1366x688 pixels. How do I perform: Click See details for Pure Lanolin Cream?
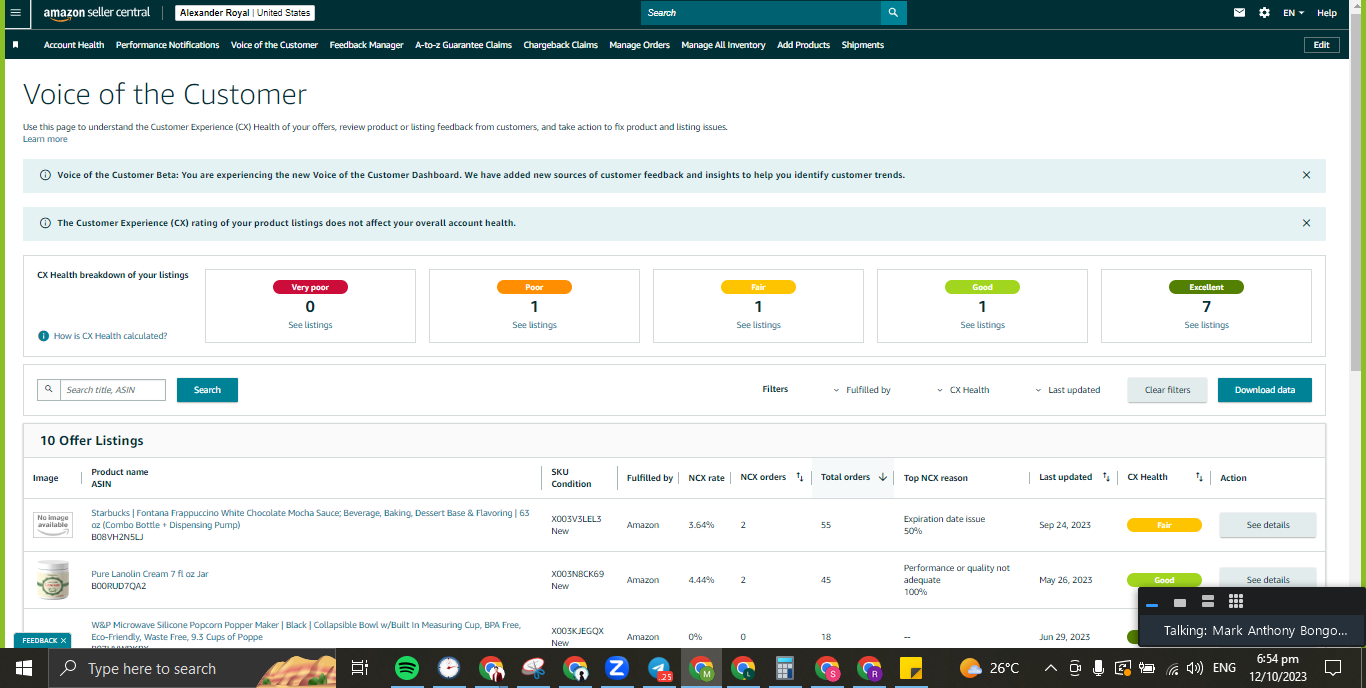[1267, 579]
